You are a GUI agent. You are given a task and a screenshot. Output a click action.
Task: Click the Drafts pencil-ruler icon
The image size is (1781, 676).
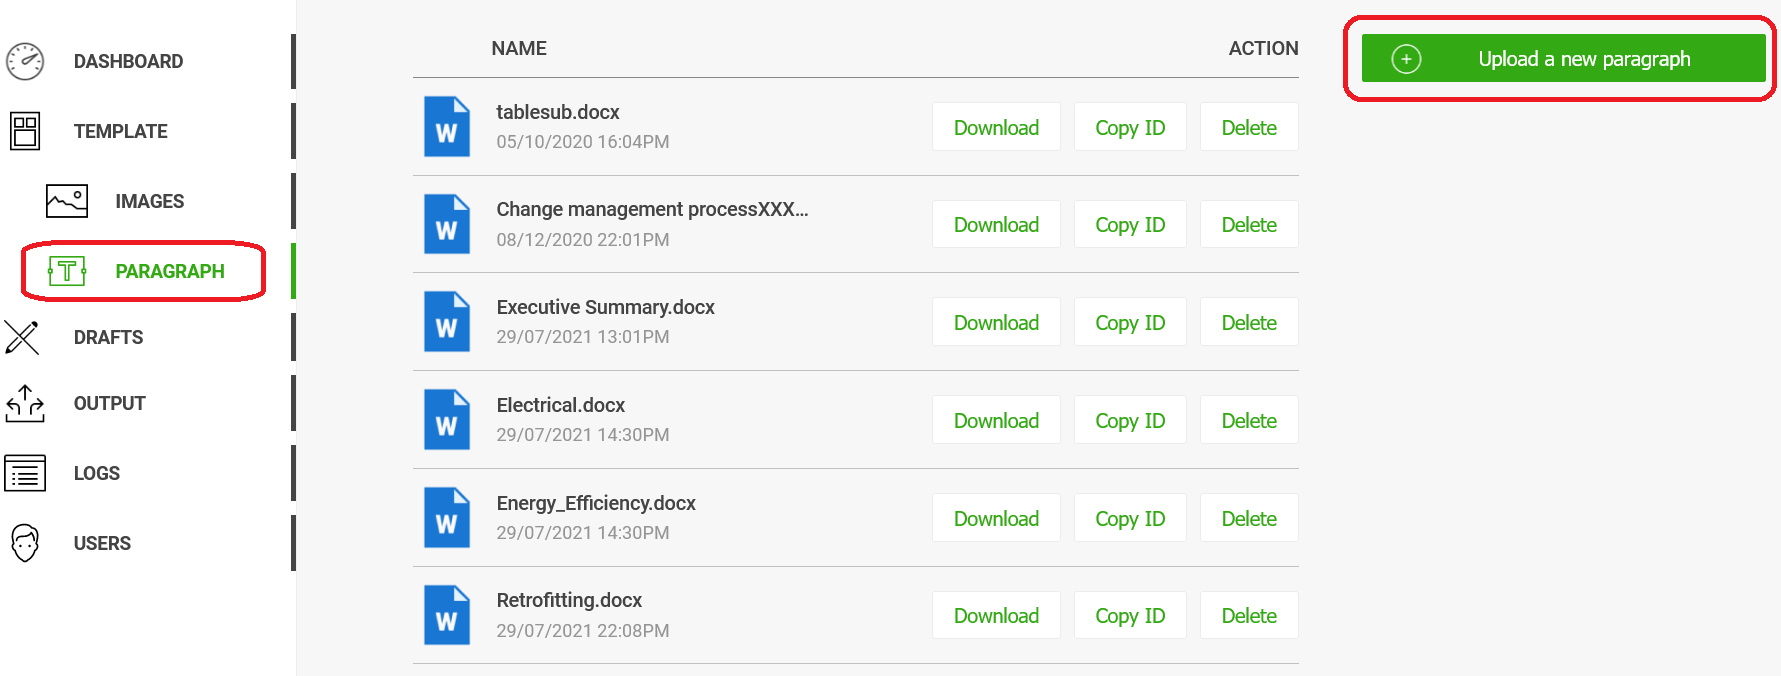pyautogui.click(x=22, y=337)
